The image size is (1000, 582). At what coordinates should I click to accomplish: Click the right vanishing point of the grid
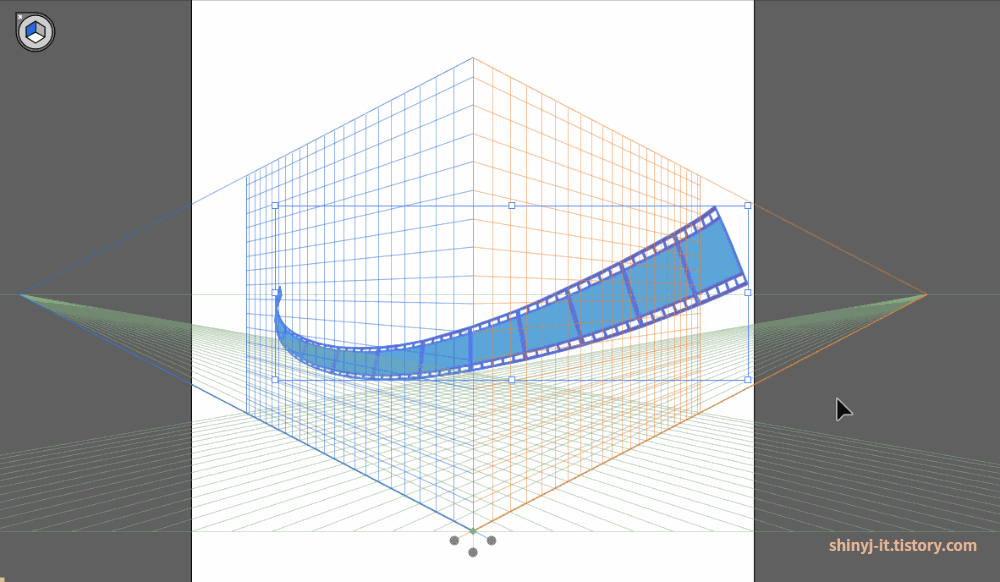point(926,295)
